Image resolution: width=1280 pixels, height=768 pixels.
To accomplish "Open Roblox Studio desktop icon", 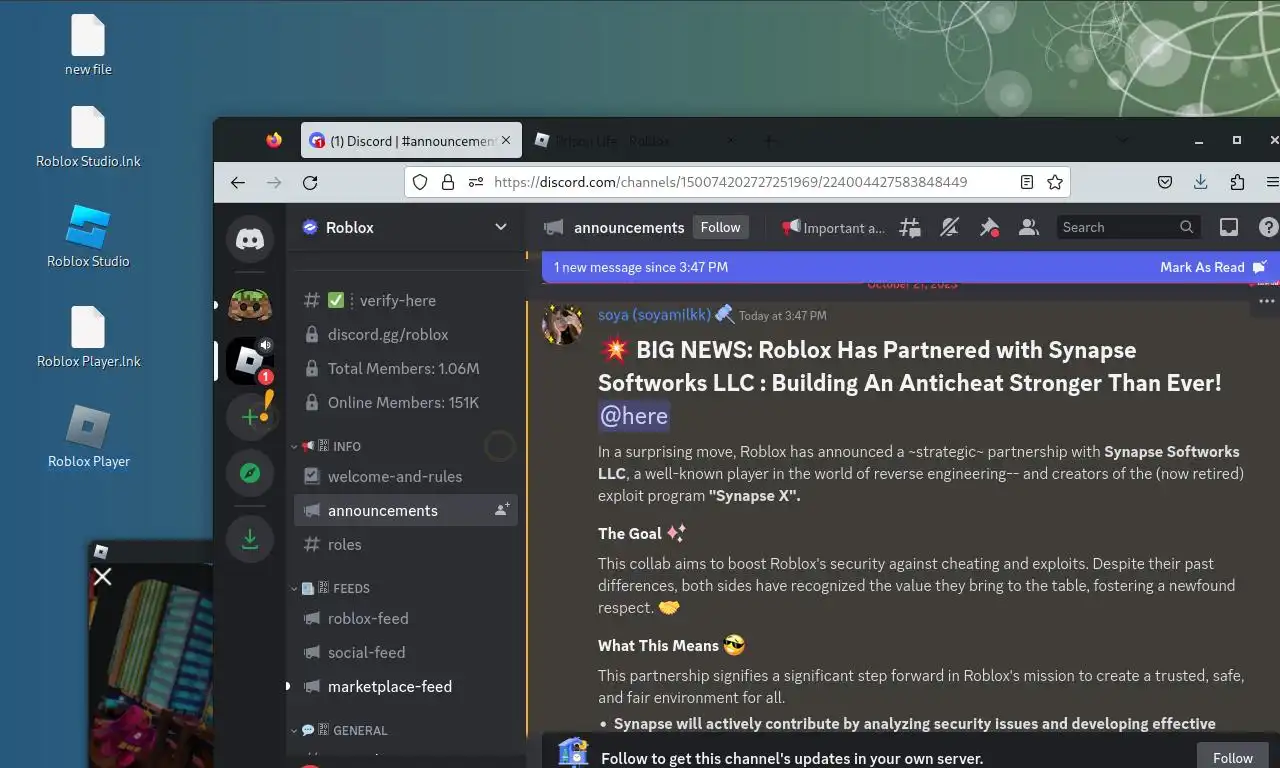I will [88, 237].
